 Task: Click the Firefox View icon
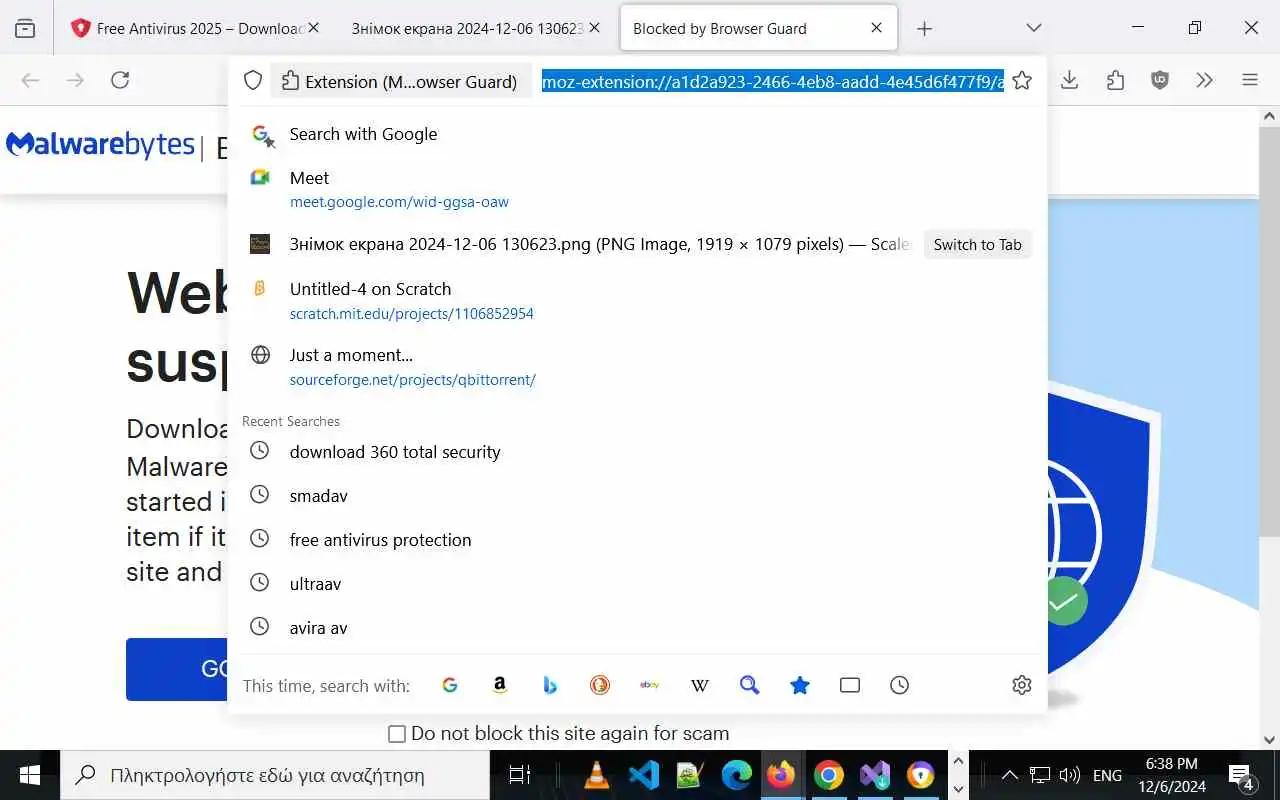coord(25,28)
